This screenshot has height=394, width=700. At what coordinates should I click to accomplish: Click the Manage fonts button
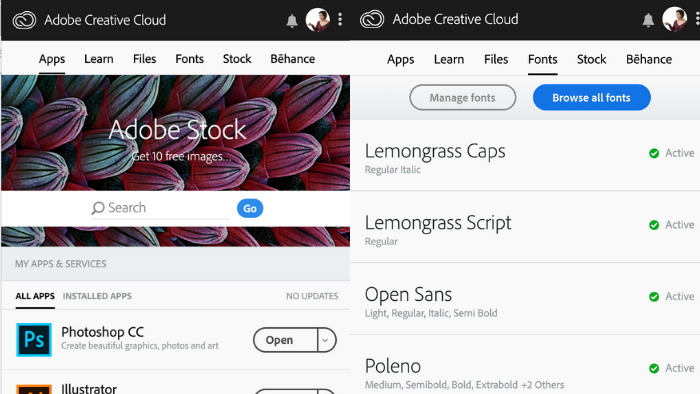pyautogui.click(x=462, y=97)
